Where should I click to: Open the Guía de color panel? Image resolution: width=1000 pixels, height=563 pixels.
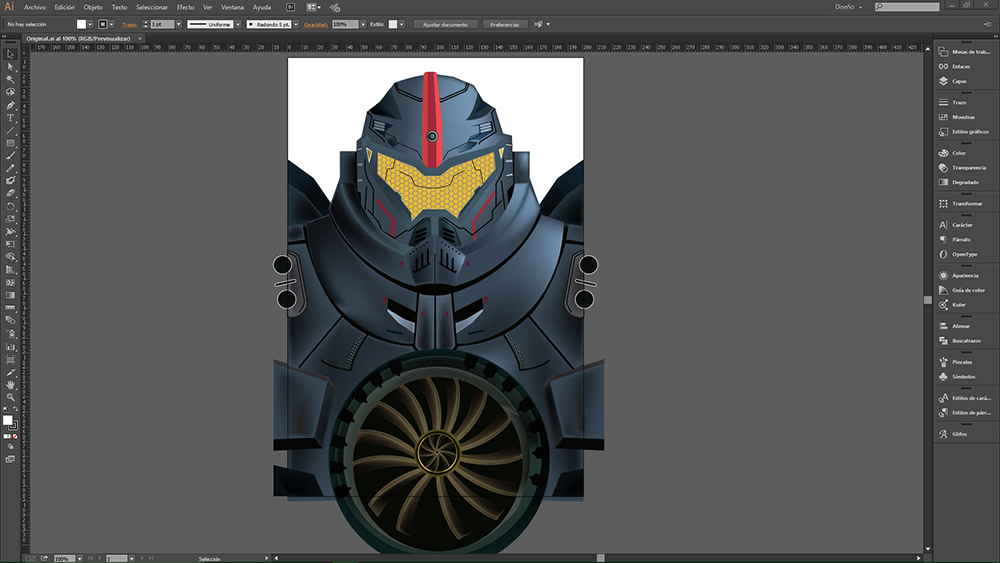pos(963,290)
